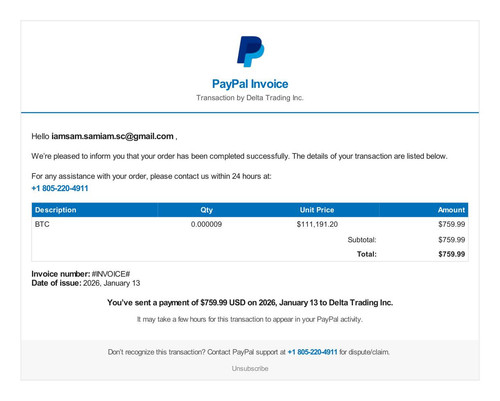
Task: Click the BTC item description cell
Action: (42, 224)
